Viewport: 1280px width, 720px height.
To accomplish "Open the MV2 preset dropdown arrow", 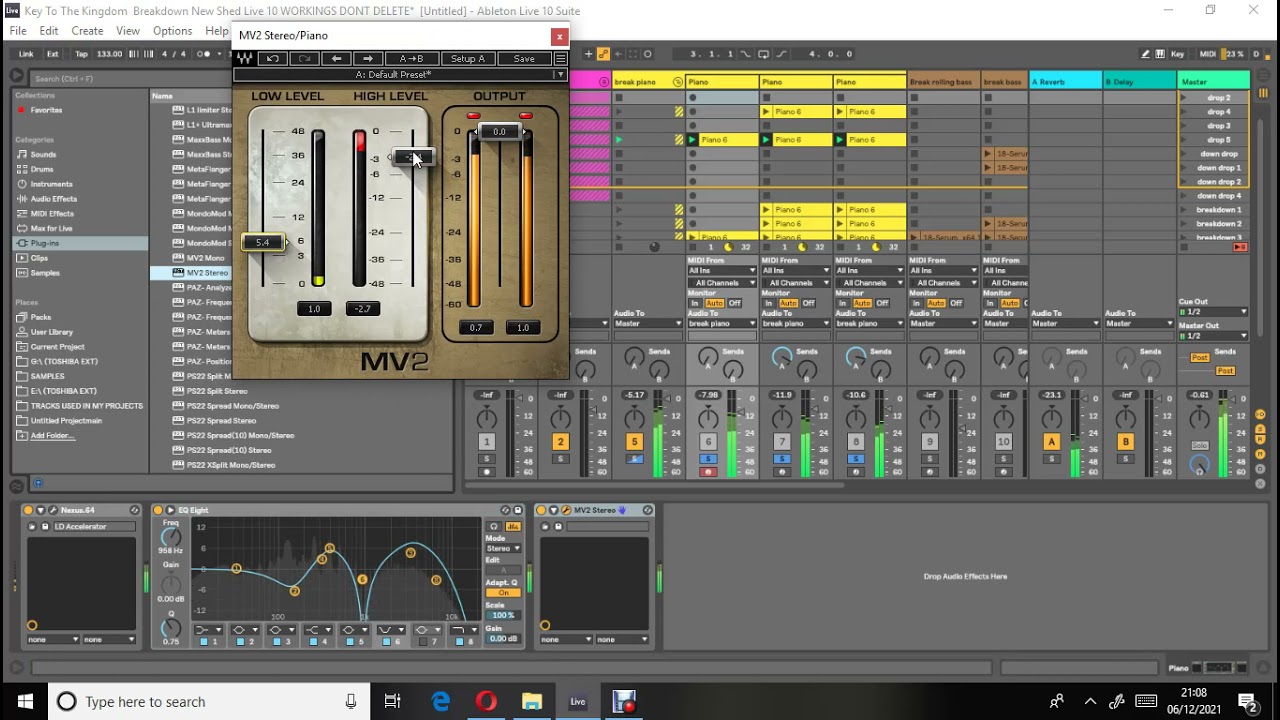I will click(561, 74).
